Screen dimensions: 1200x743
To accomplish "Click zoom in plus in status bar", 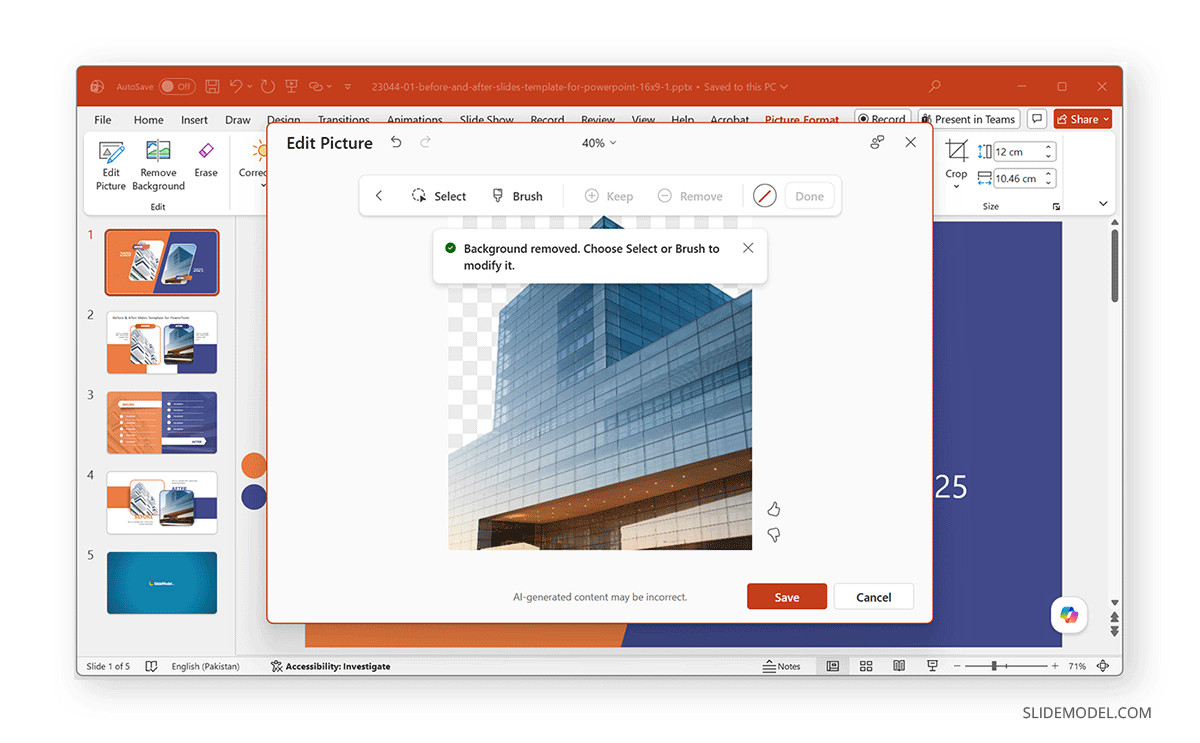I will pos(1056,666).
